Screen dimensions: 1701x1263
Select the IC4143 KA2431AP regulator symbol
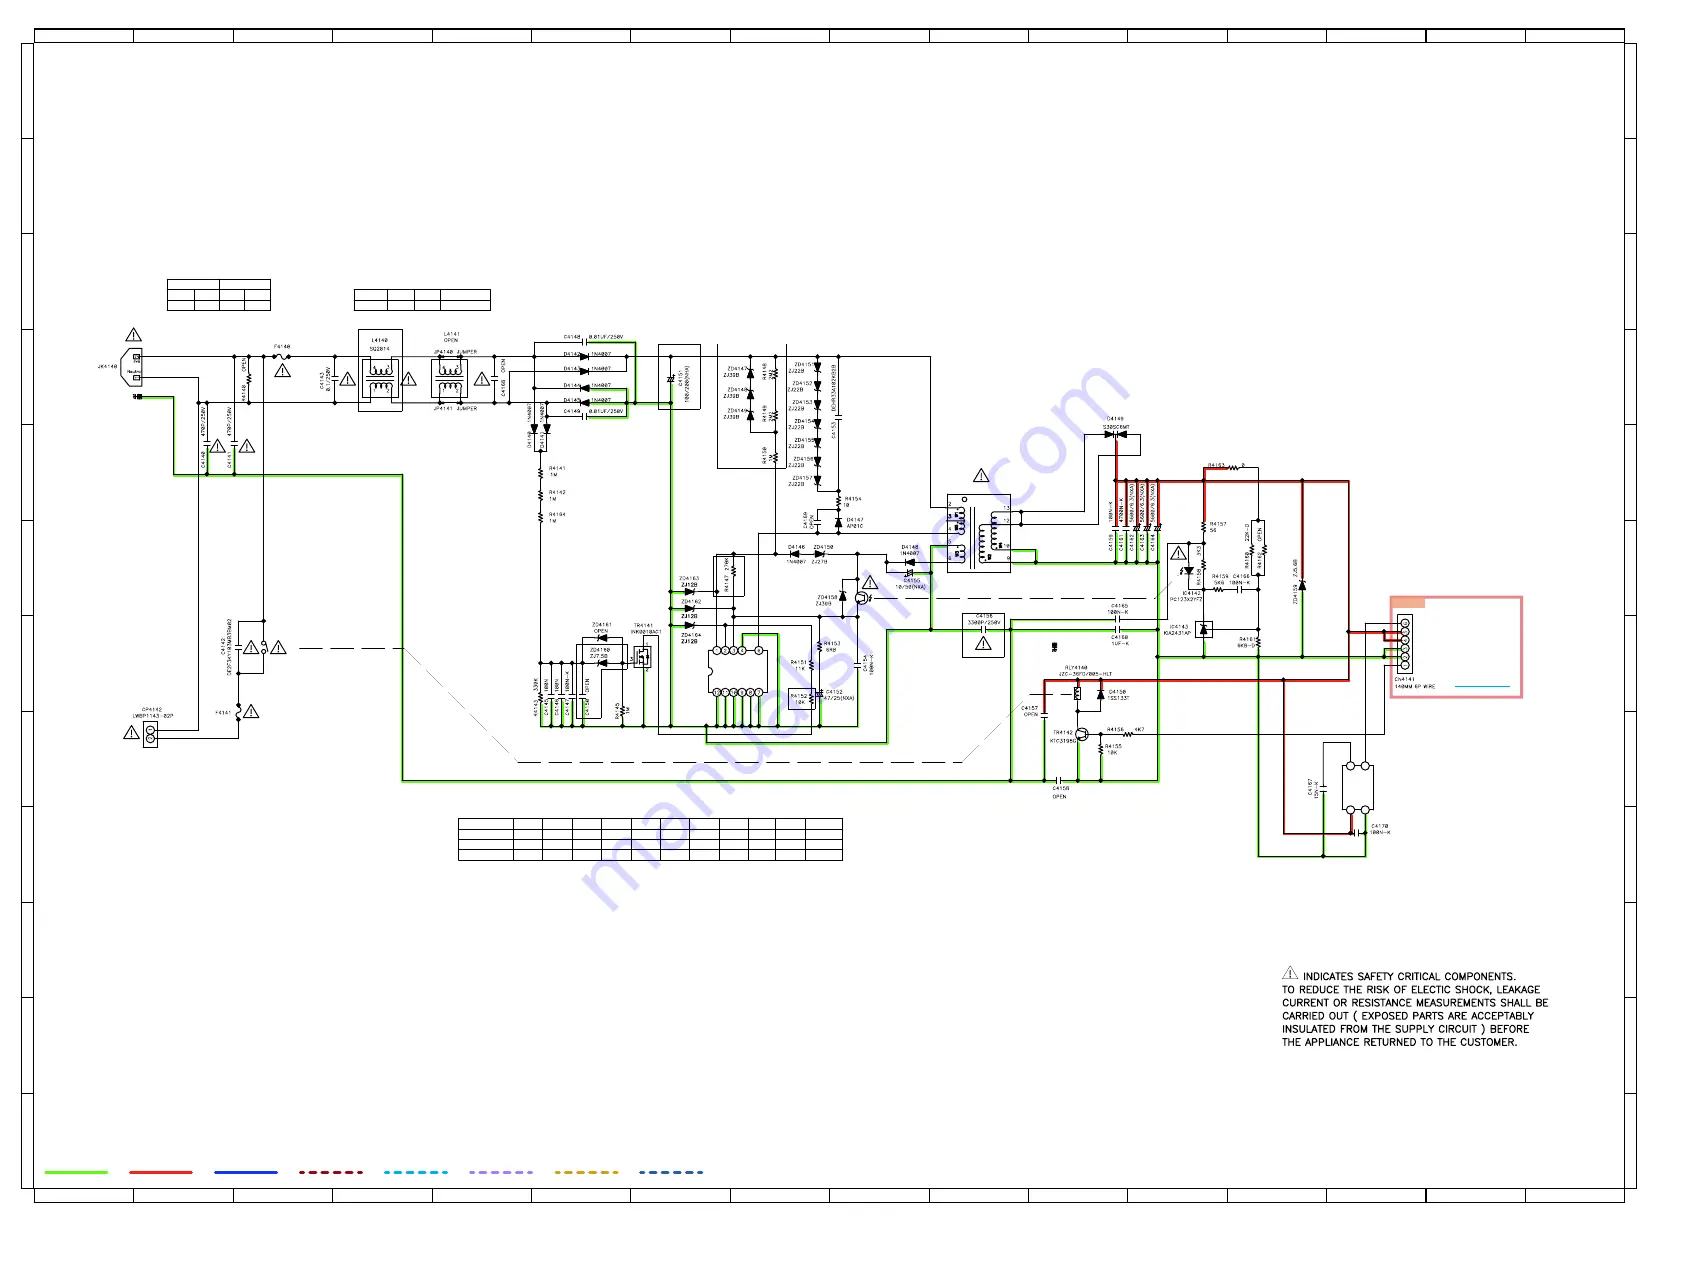tap(1204, 629)
